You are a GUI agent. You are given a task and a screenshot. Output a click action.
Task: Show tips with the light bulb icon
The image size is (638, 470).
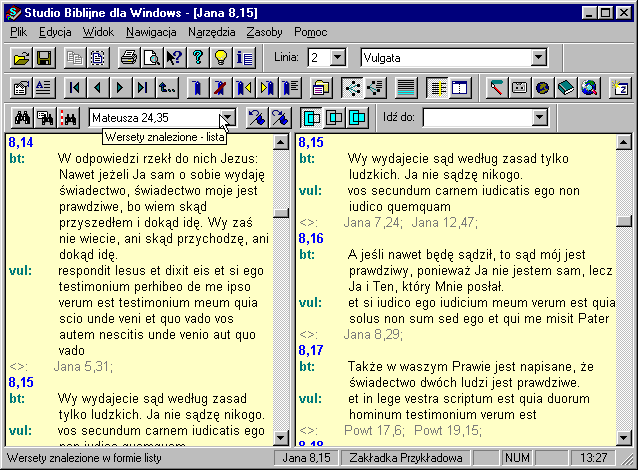click(221, 58)
